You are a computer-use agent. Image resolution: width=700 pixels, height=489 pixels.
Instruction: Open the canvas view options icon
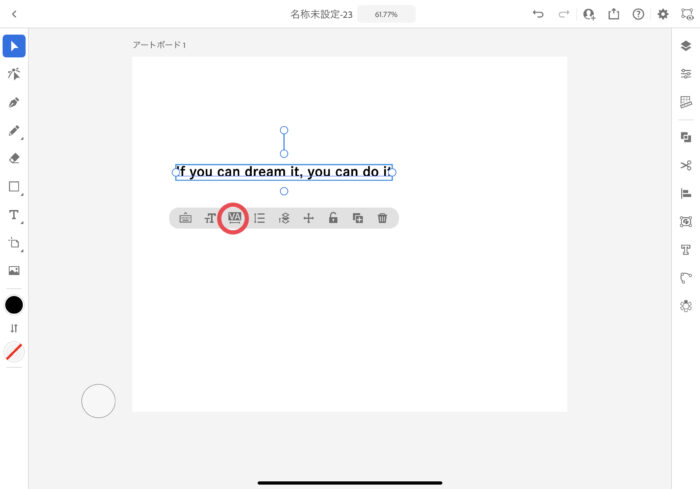click(687, 14)
